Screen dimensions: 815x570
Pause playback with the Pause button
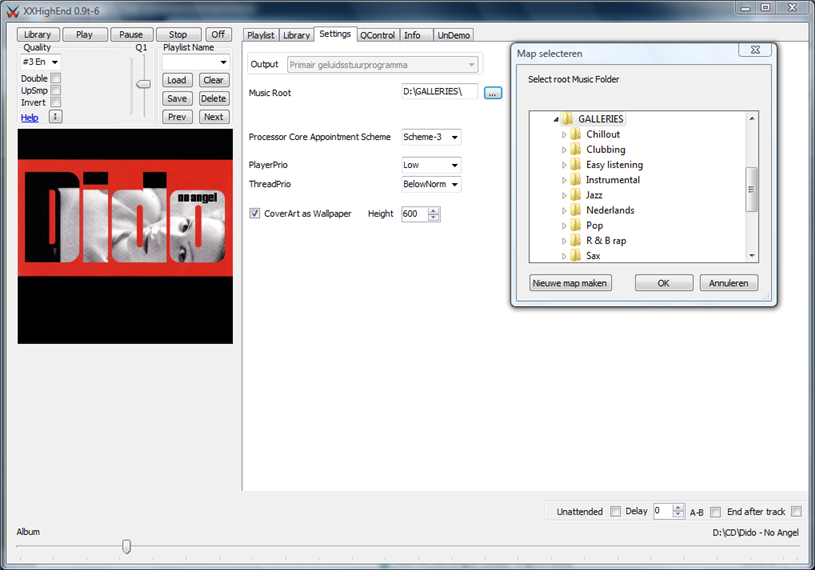pos(131,34)
